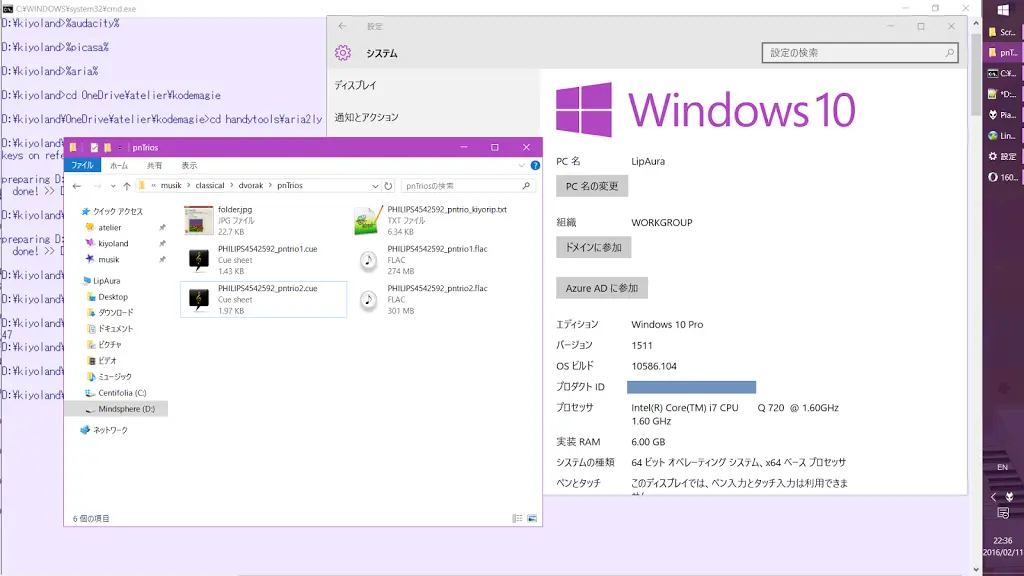Viewport: 1024px width, 576px height.
Task: Click Settings back arrow
Action: tap(343, 26)
